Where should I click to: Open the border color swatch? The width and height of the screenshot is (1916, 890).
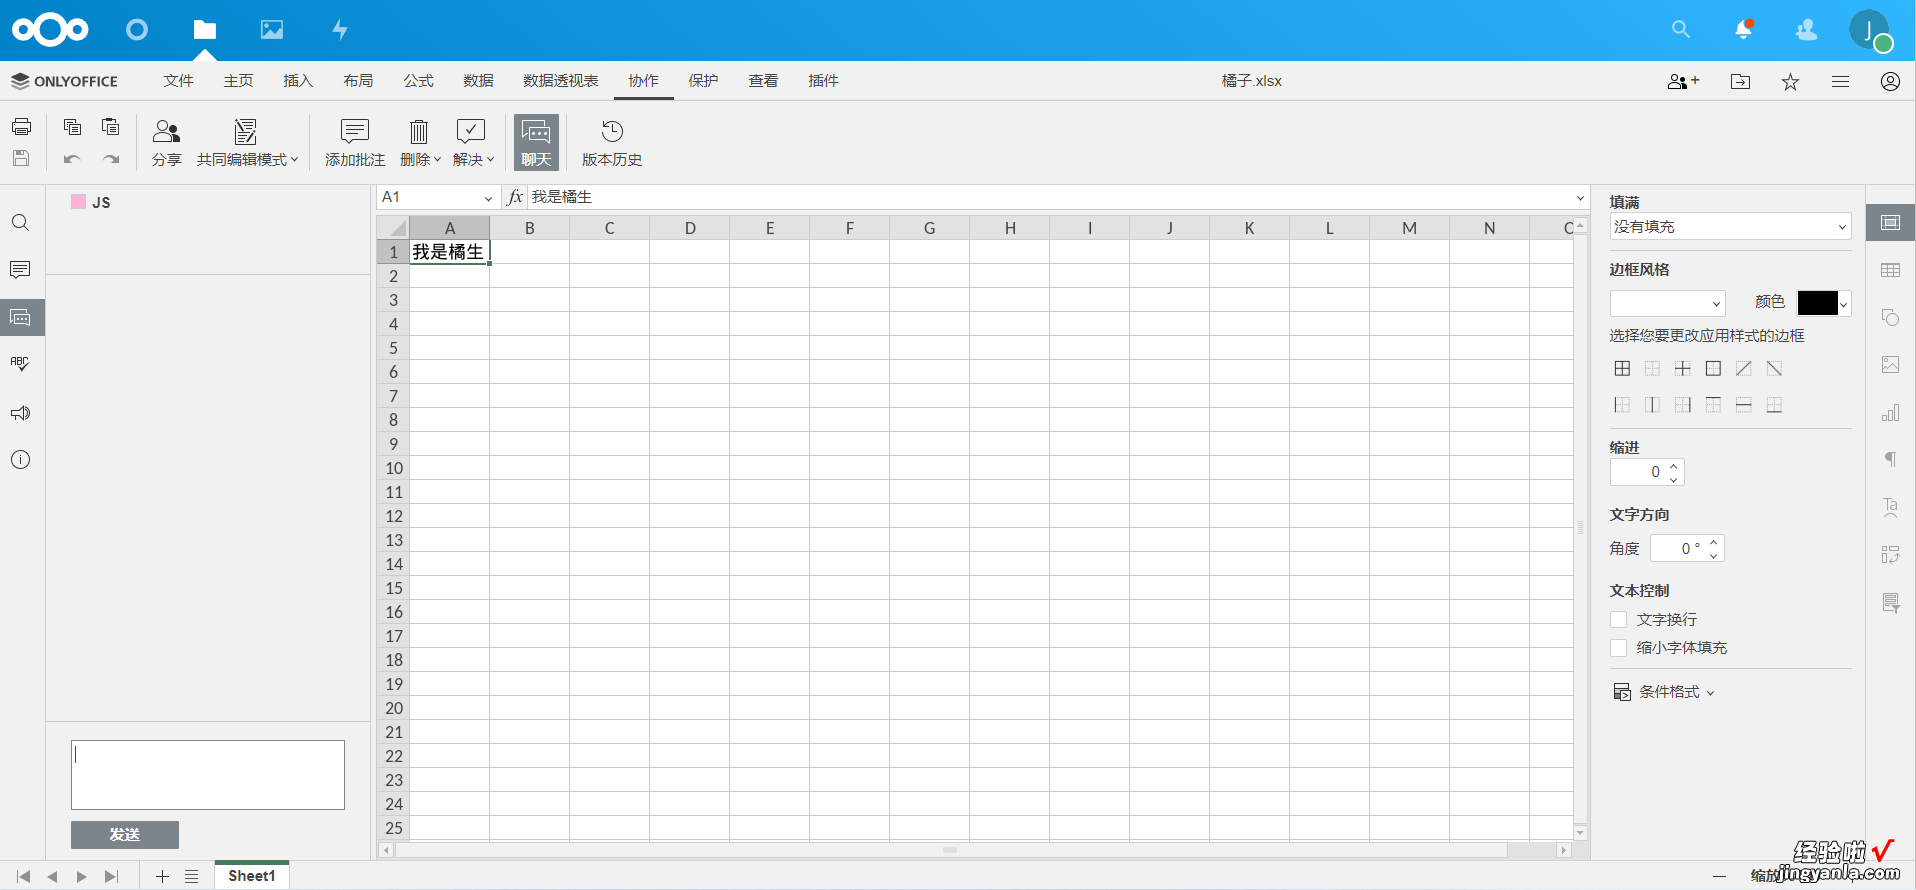click(1824, 303)
